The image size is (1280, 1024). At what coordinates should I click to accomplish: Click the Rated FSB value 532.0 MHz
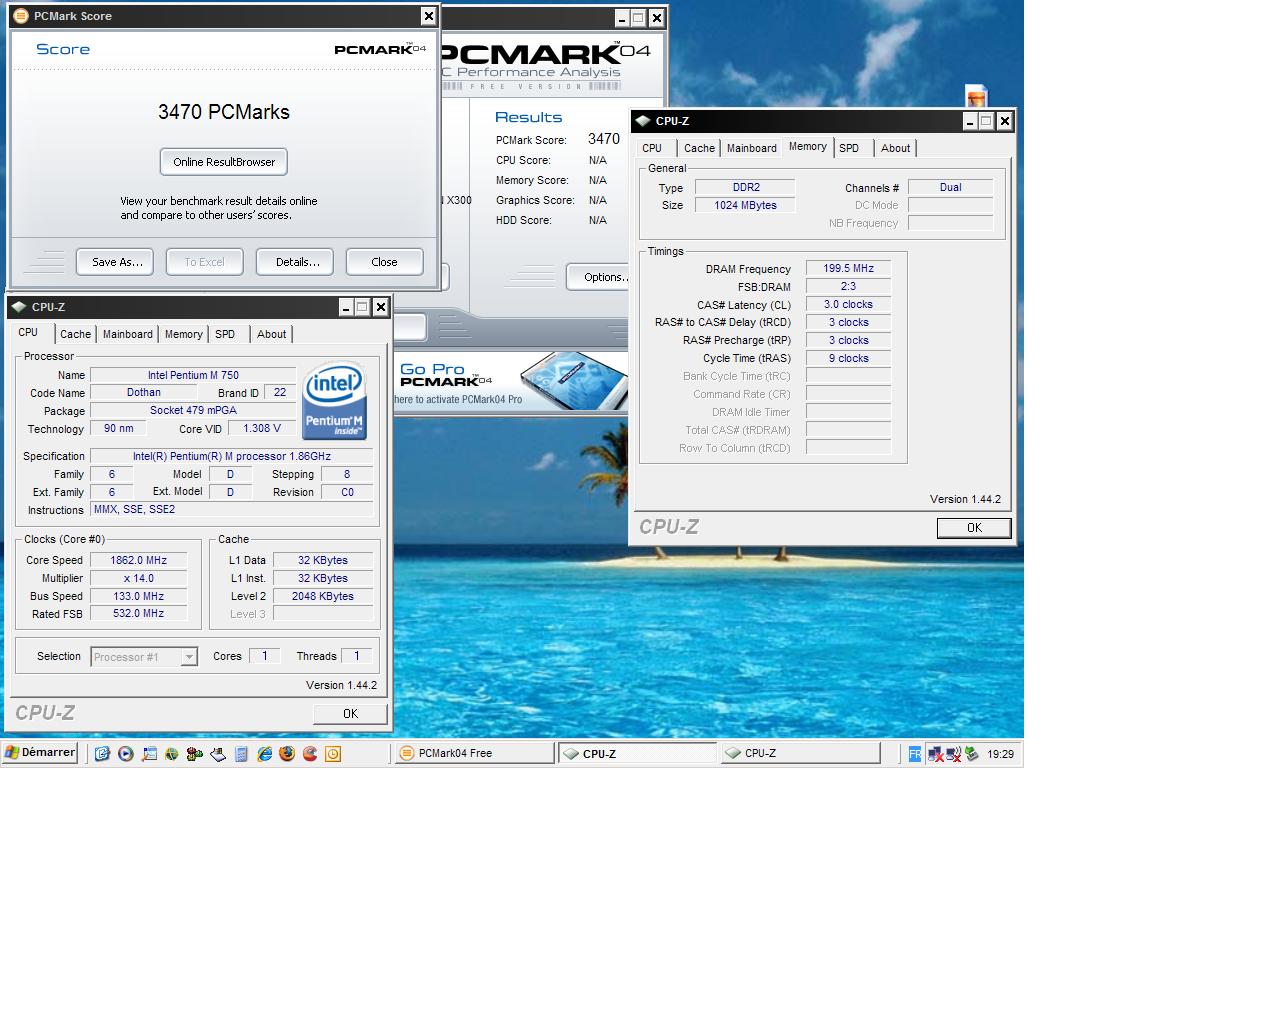(x=138, y=614)
